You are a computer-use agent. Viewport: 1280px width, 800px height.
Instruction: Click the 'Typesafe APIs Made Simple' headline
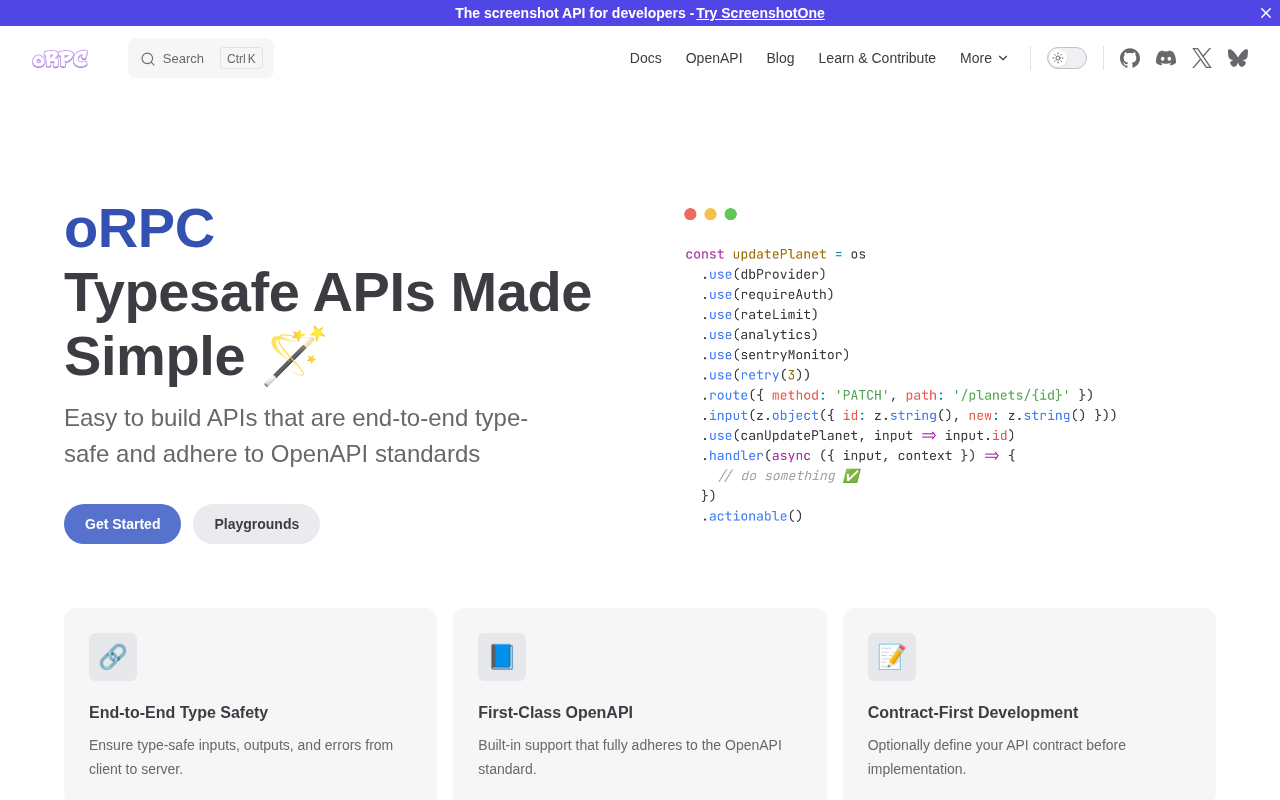tap(328, 324)
